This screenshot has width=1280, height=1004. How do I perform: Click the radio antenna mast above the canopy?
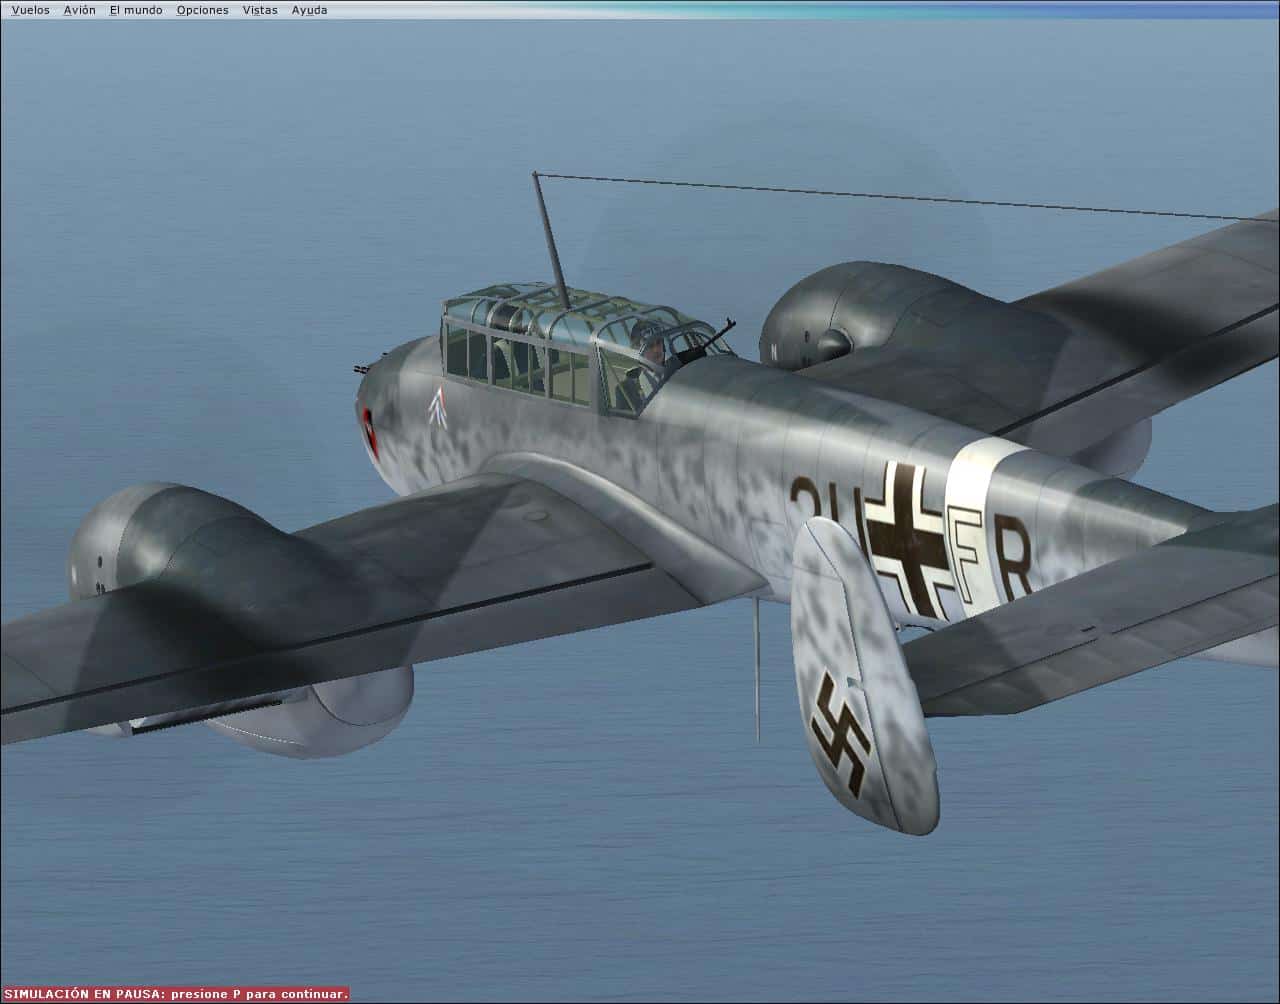[551, 240]
